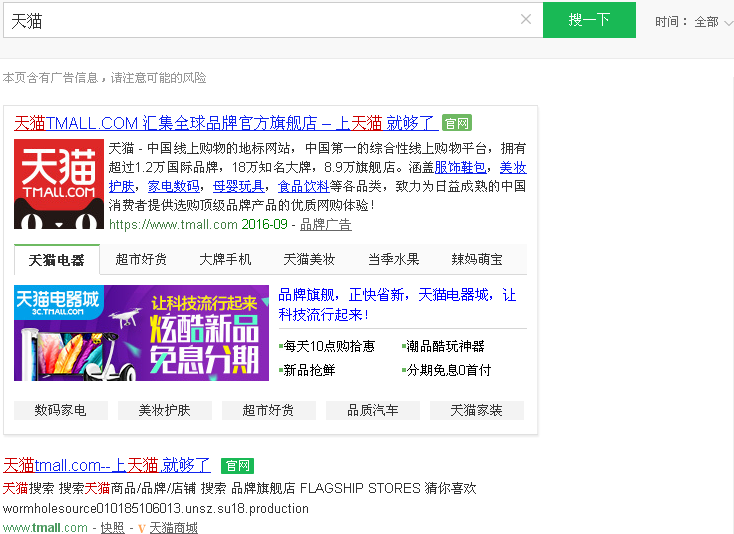Open the 天猫商城 verified link
The image size is (734, 534).
pos(174,527)
